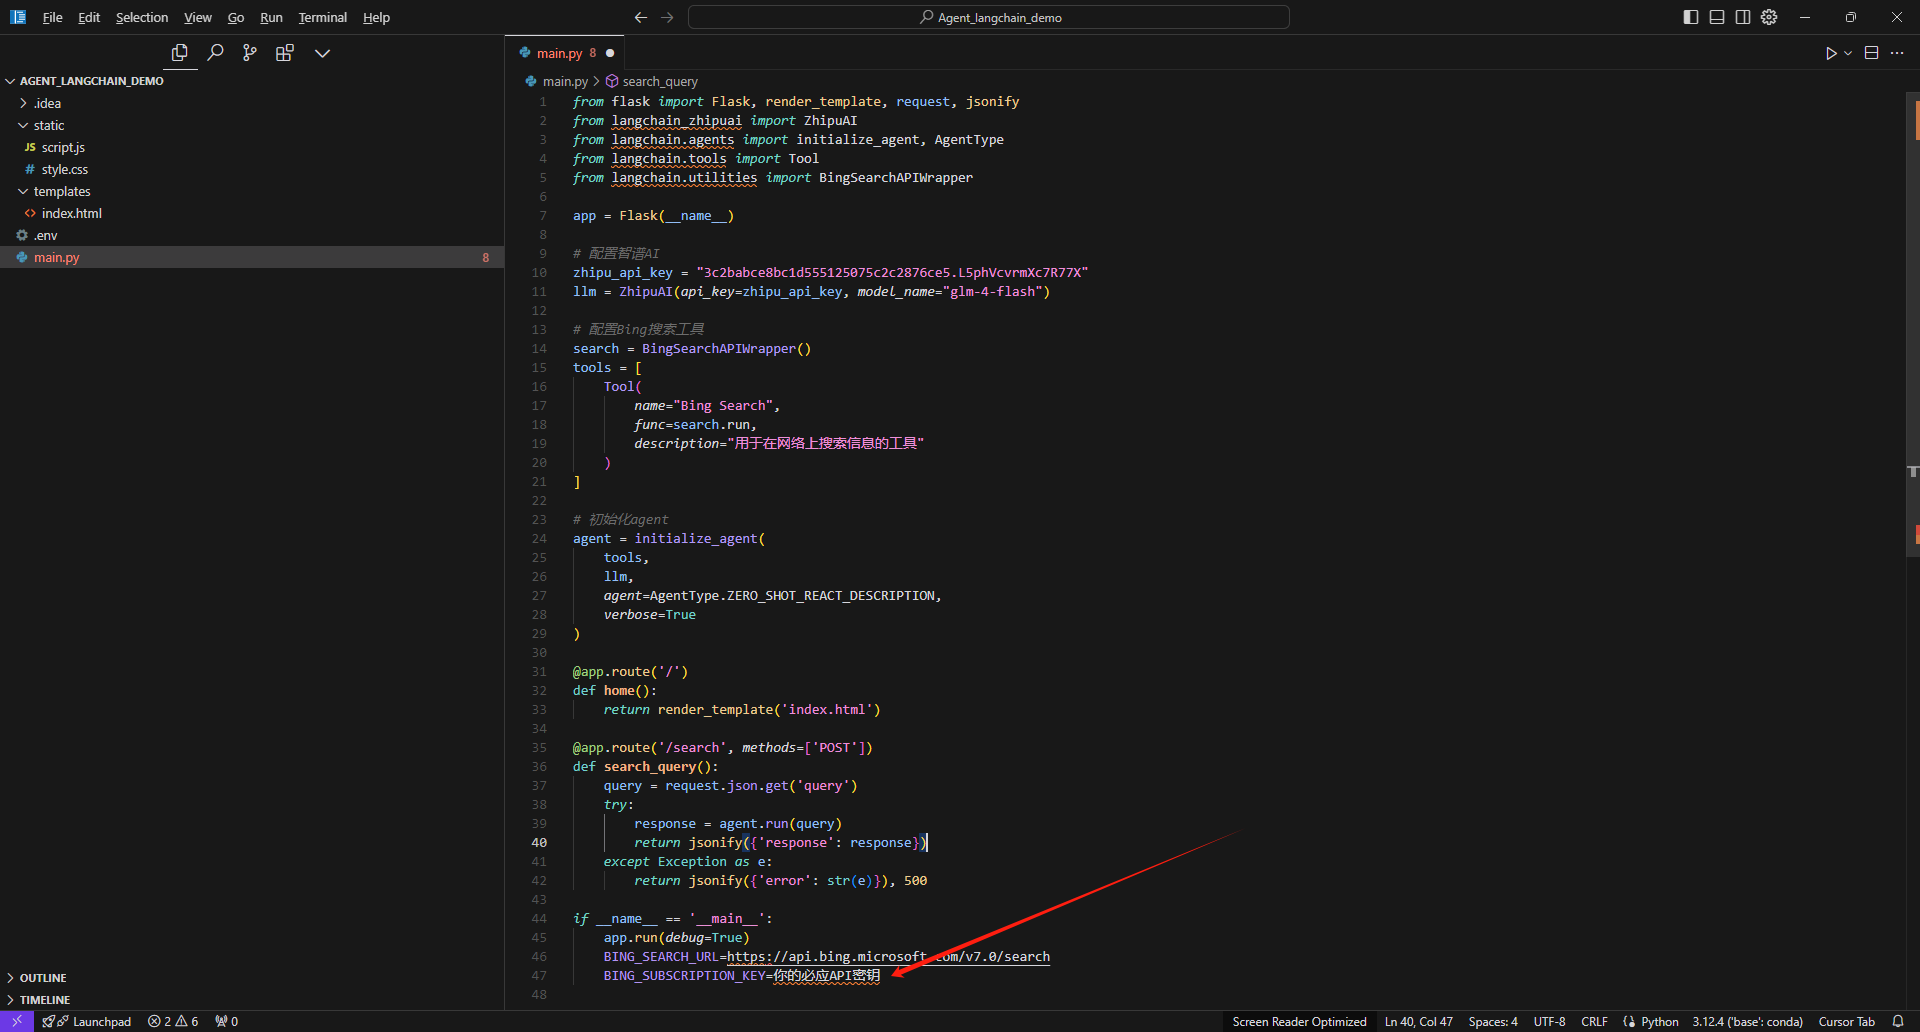This screenshot has height=1032, width=1920.
Task: Open the remote window indicator icon
Action: click(17, 1021)
